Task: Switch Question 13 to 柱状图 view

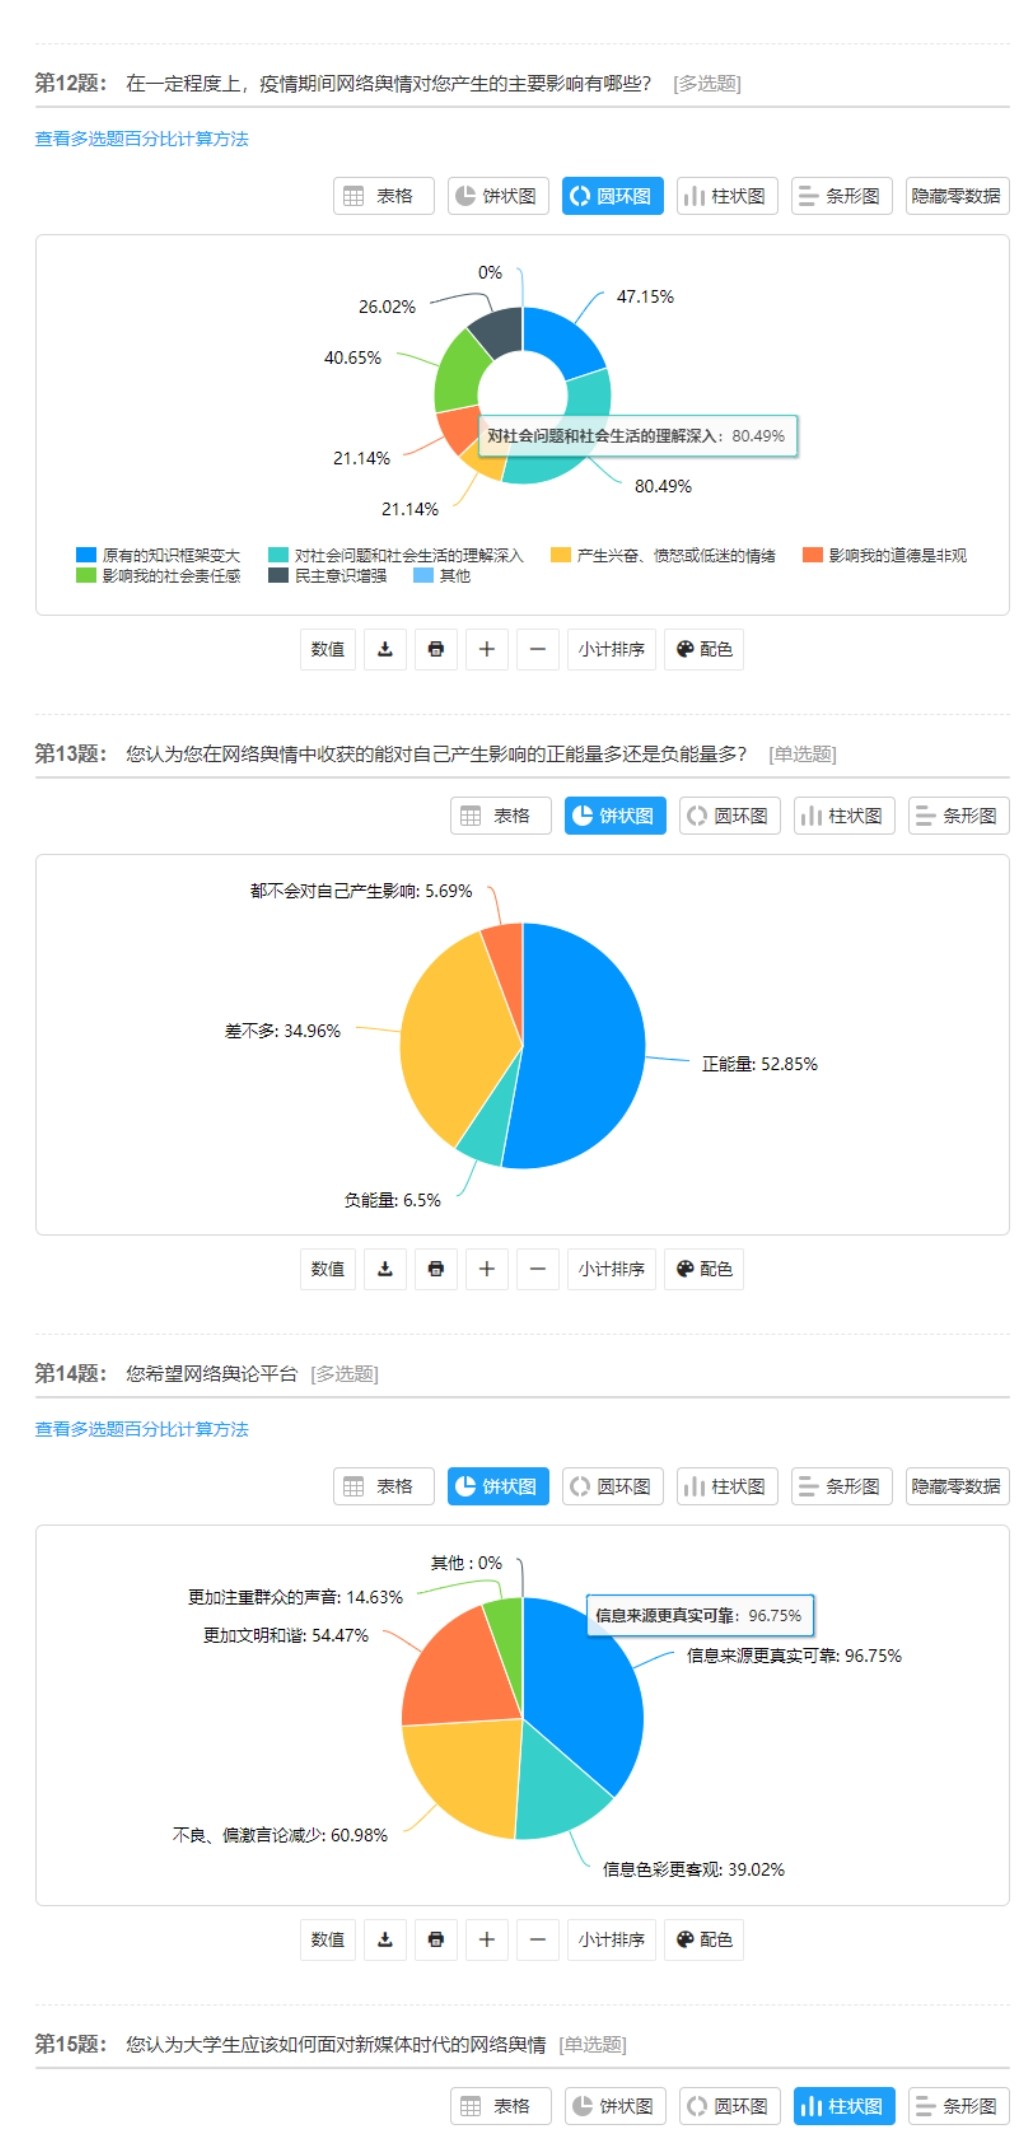Action: point(843,816)
